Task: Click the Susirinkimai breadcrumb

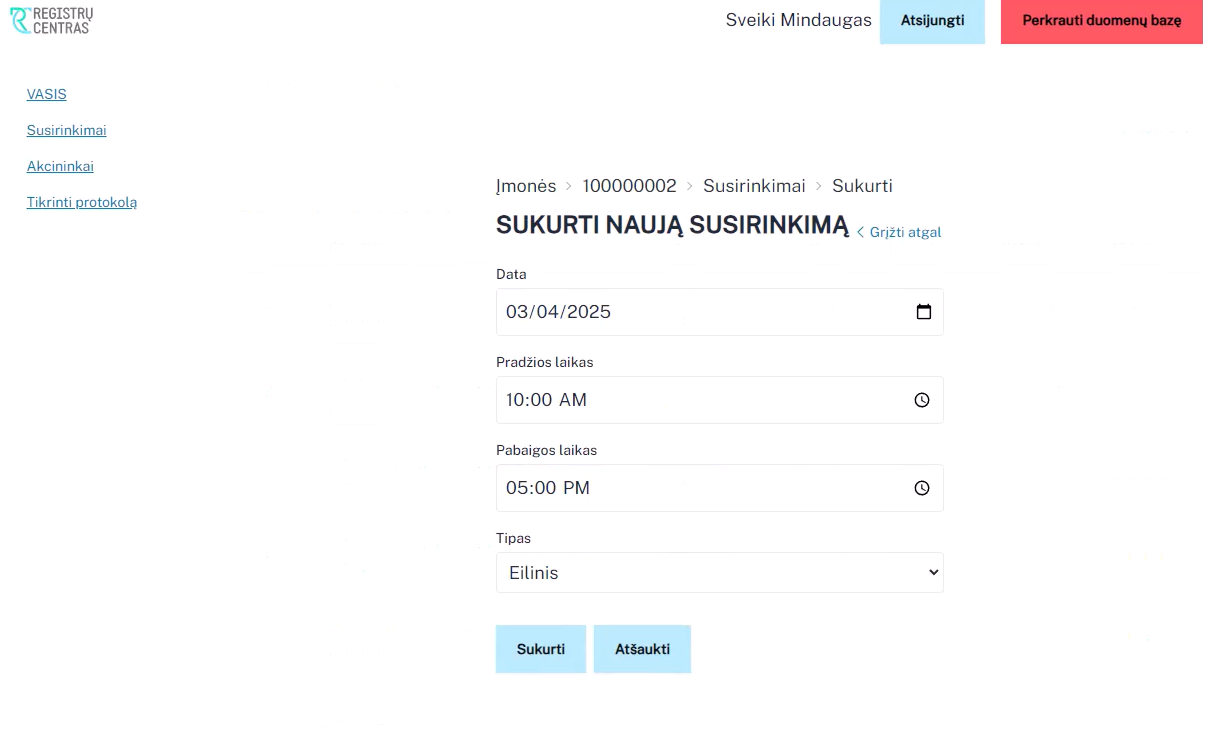Action: [754, 186]
